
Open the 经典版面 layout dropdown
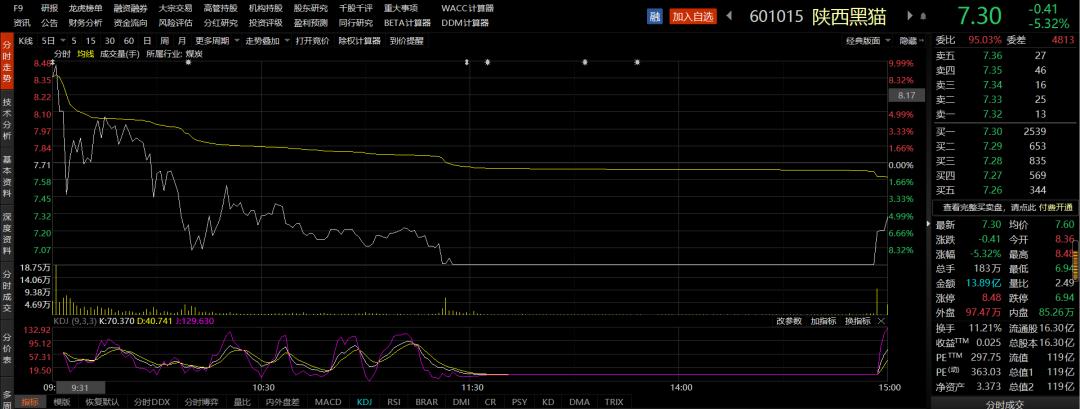tap(888, 41)
